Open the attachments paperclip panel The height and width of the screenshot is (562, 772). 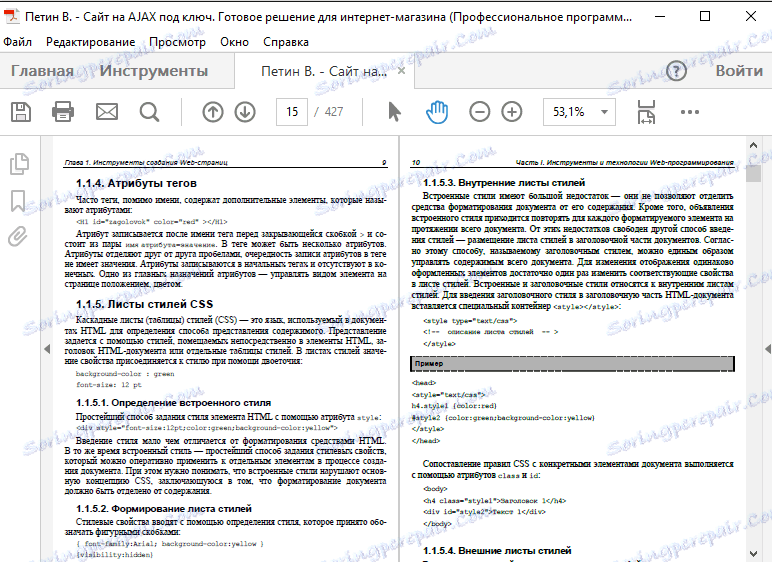18,236
